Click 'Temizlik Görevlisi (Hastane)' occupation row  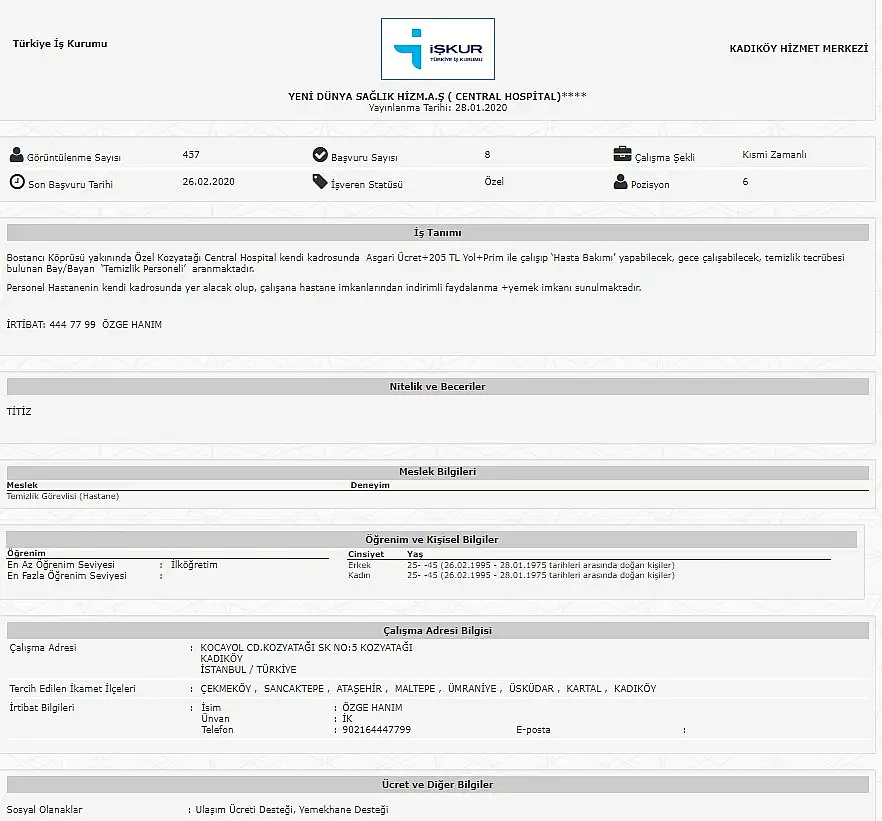[63, 496]
